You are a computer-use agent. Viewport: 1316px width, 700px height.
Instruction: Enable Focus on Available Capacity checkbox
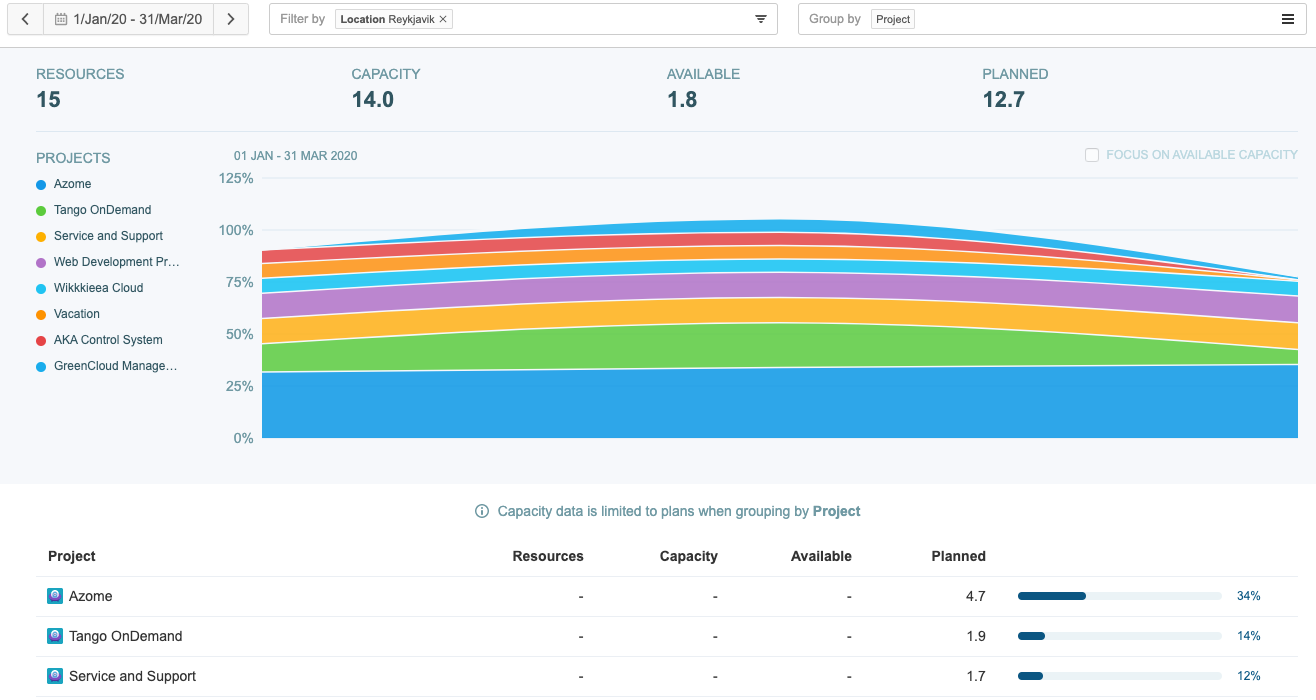click(x=1092, y=155)
